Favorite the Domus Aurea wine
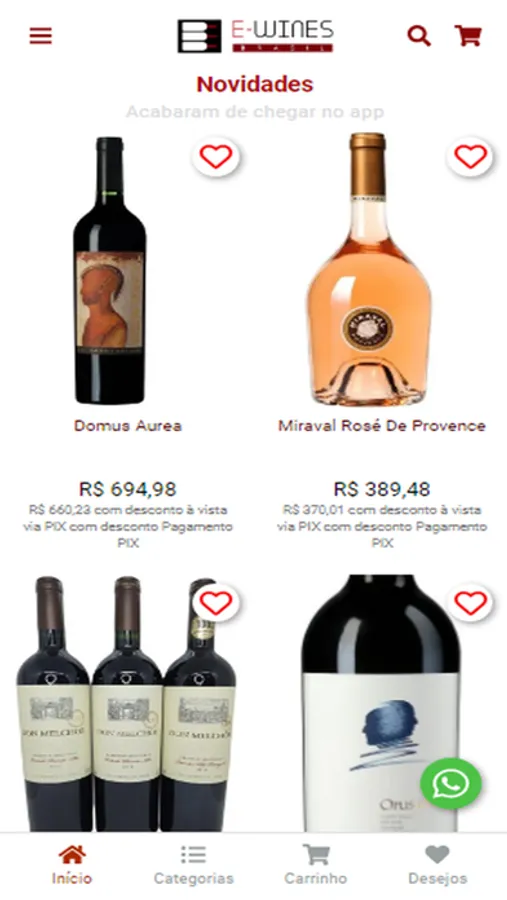The width and height of the screenshot is (507, 900). [216, 157]
